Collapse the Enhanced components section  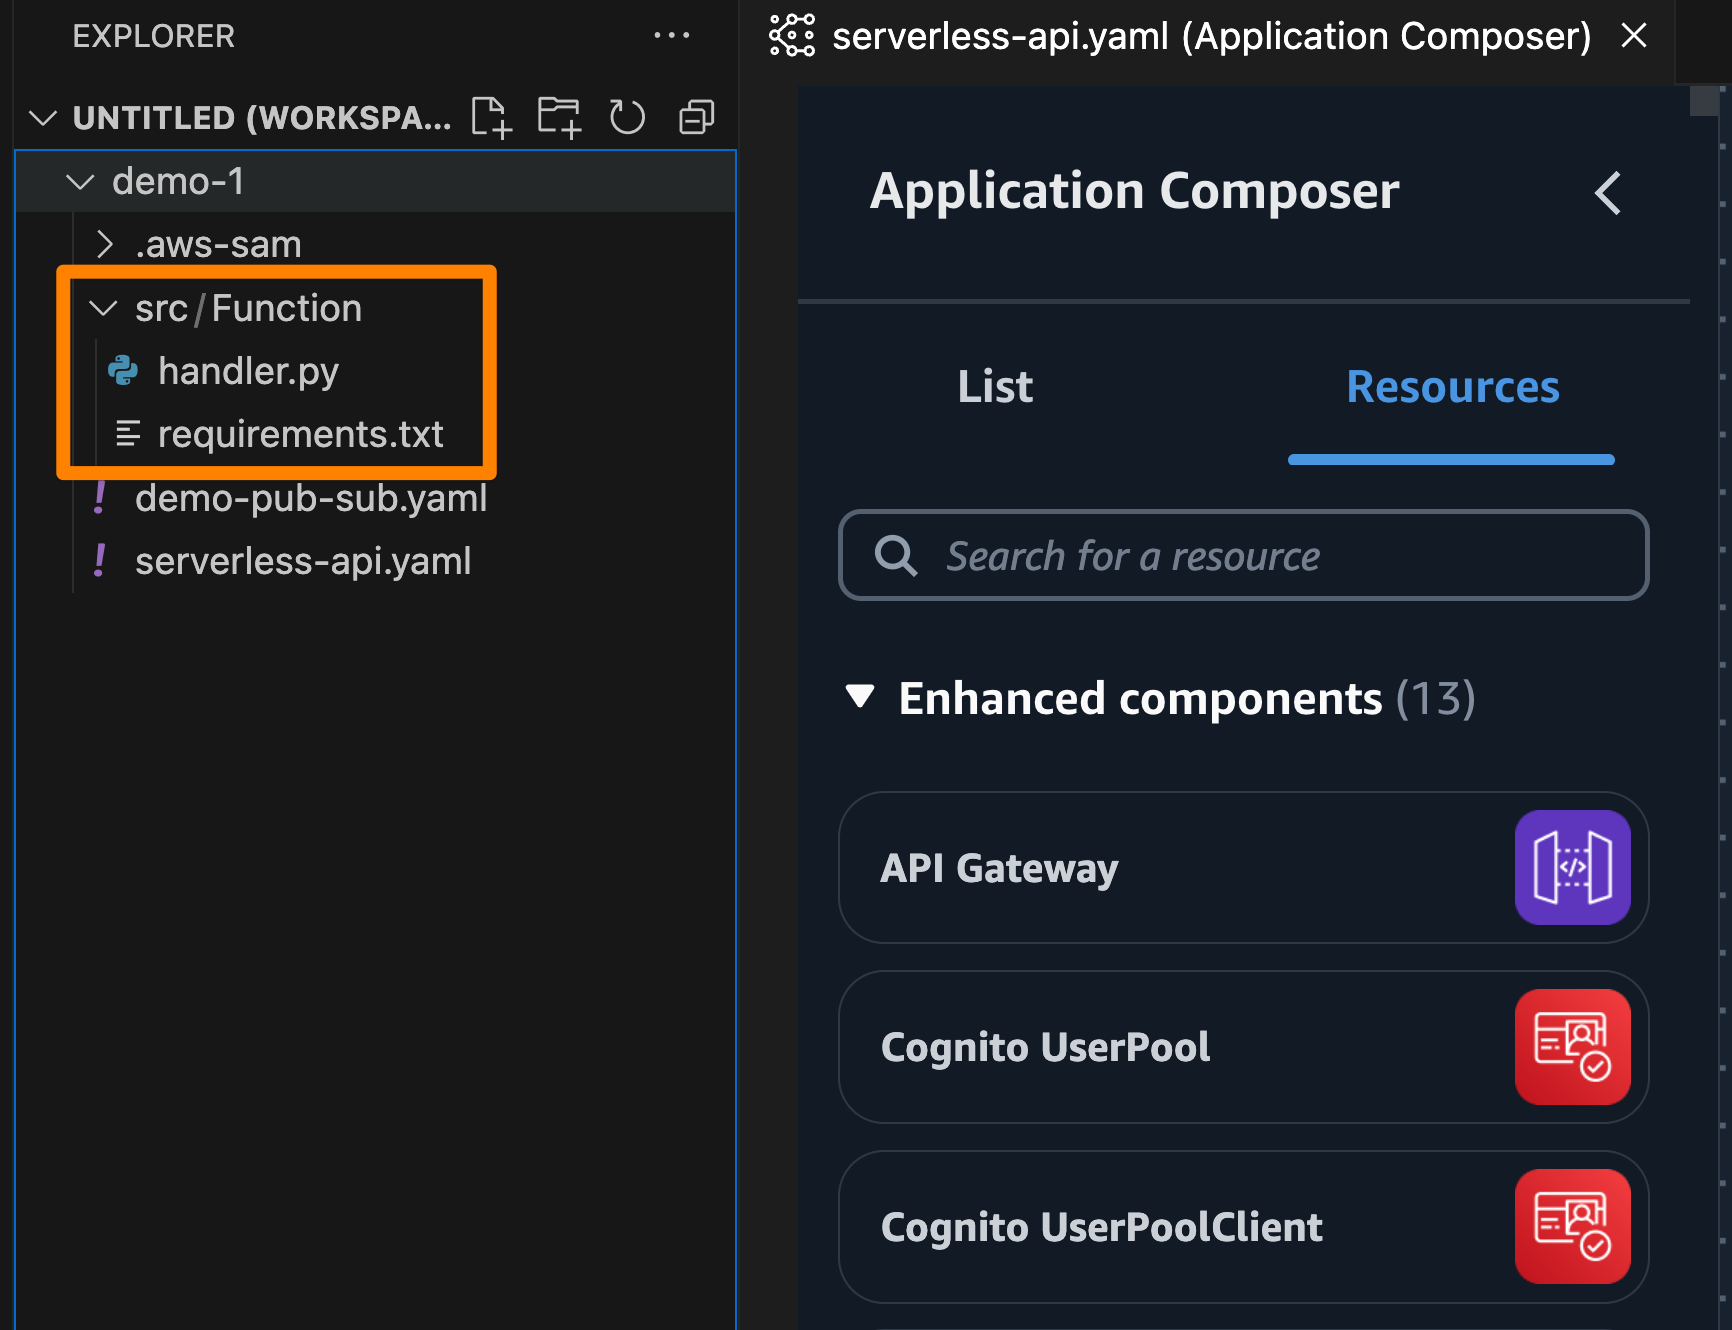point(860,697)
